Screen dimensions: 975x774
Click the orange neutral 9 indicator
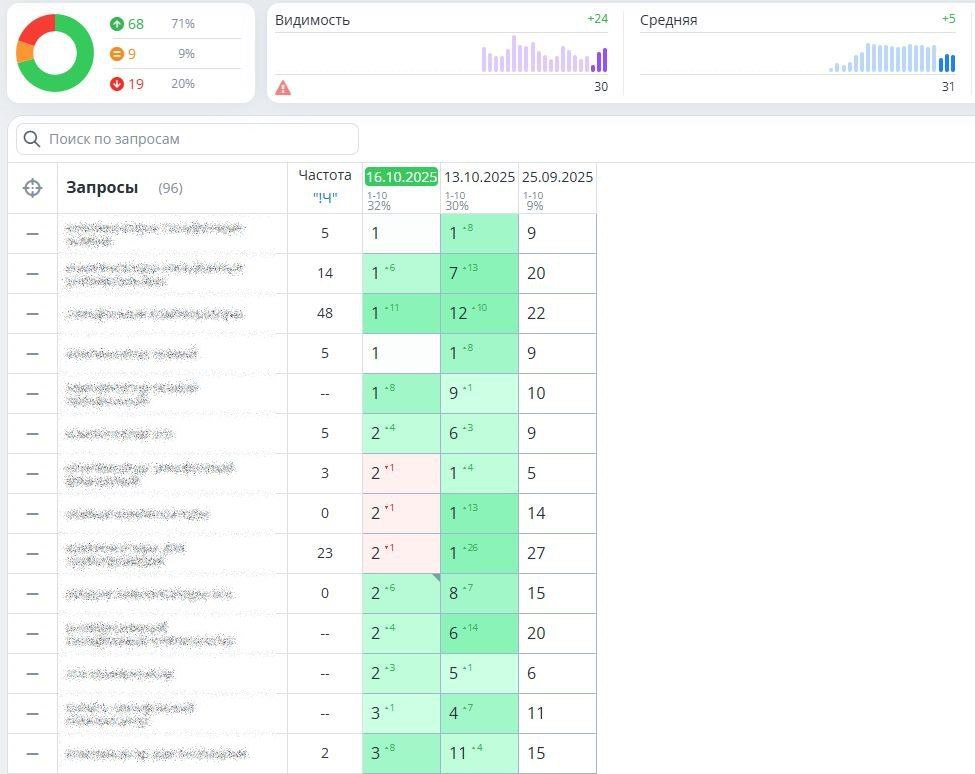(119, 54)
